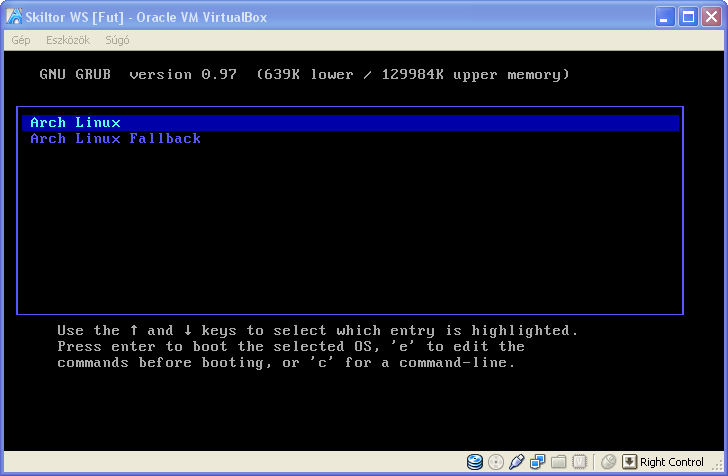Click the Skiltor WS [Fut] window title text
This screenshot has height=476, width=728.
(x=146, y=17)
